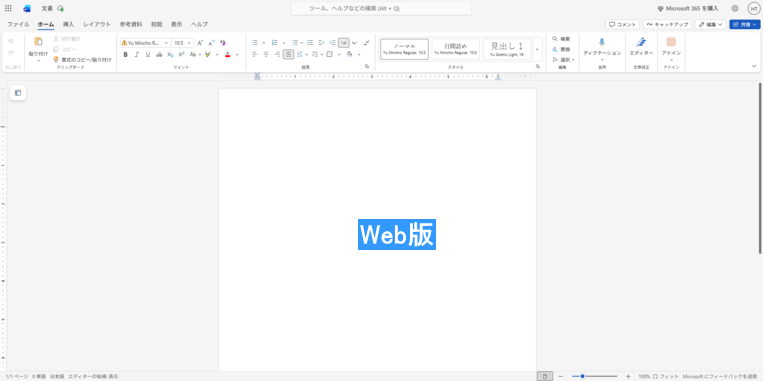This screenshot has width=763, height=381.
Task: Click the 共有 share button
Action: [745, 24]
